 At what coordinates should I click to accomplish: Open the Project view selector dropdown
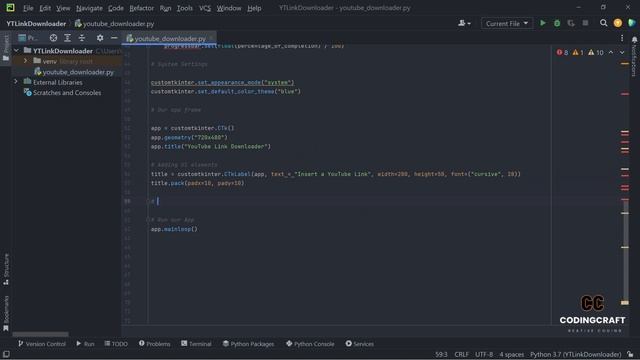28,38
